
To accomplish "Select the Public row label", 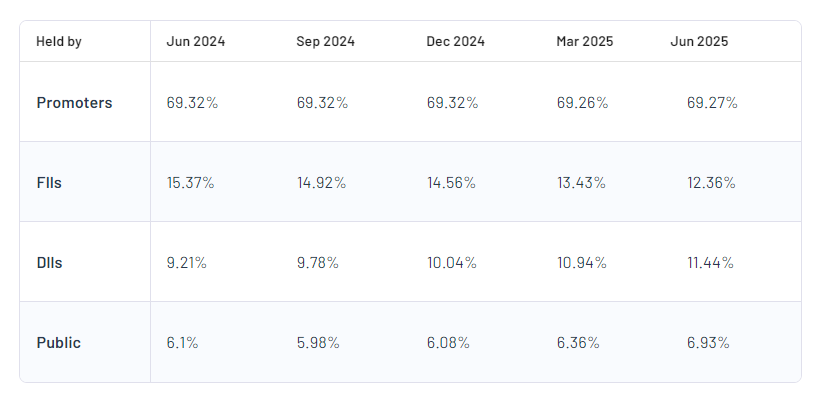I will (x=59, y=343).
